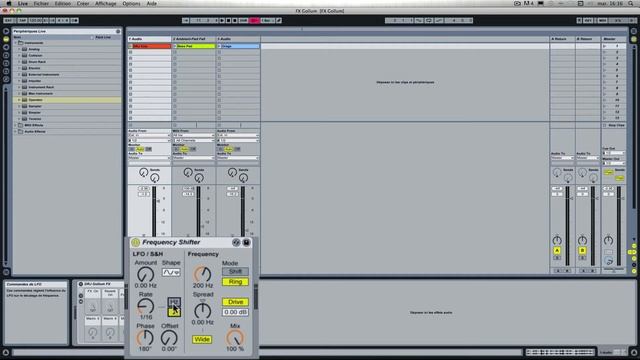
Task: Enable Draw Mode pencil in toolbar
Action: (x=279, y=20)
